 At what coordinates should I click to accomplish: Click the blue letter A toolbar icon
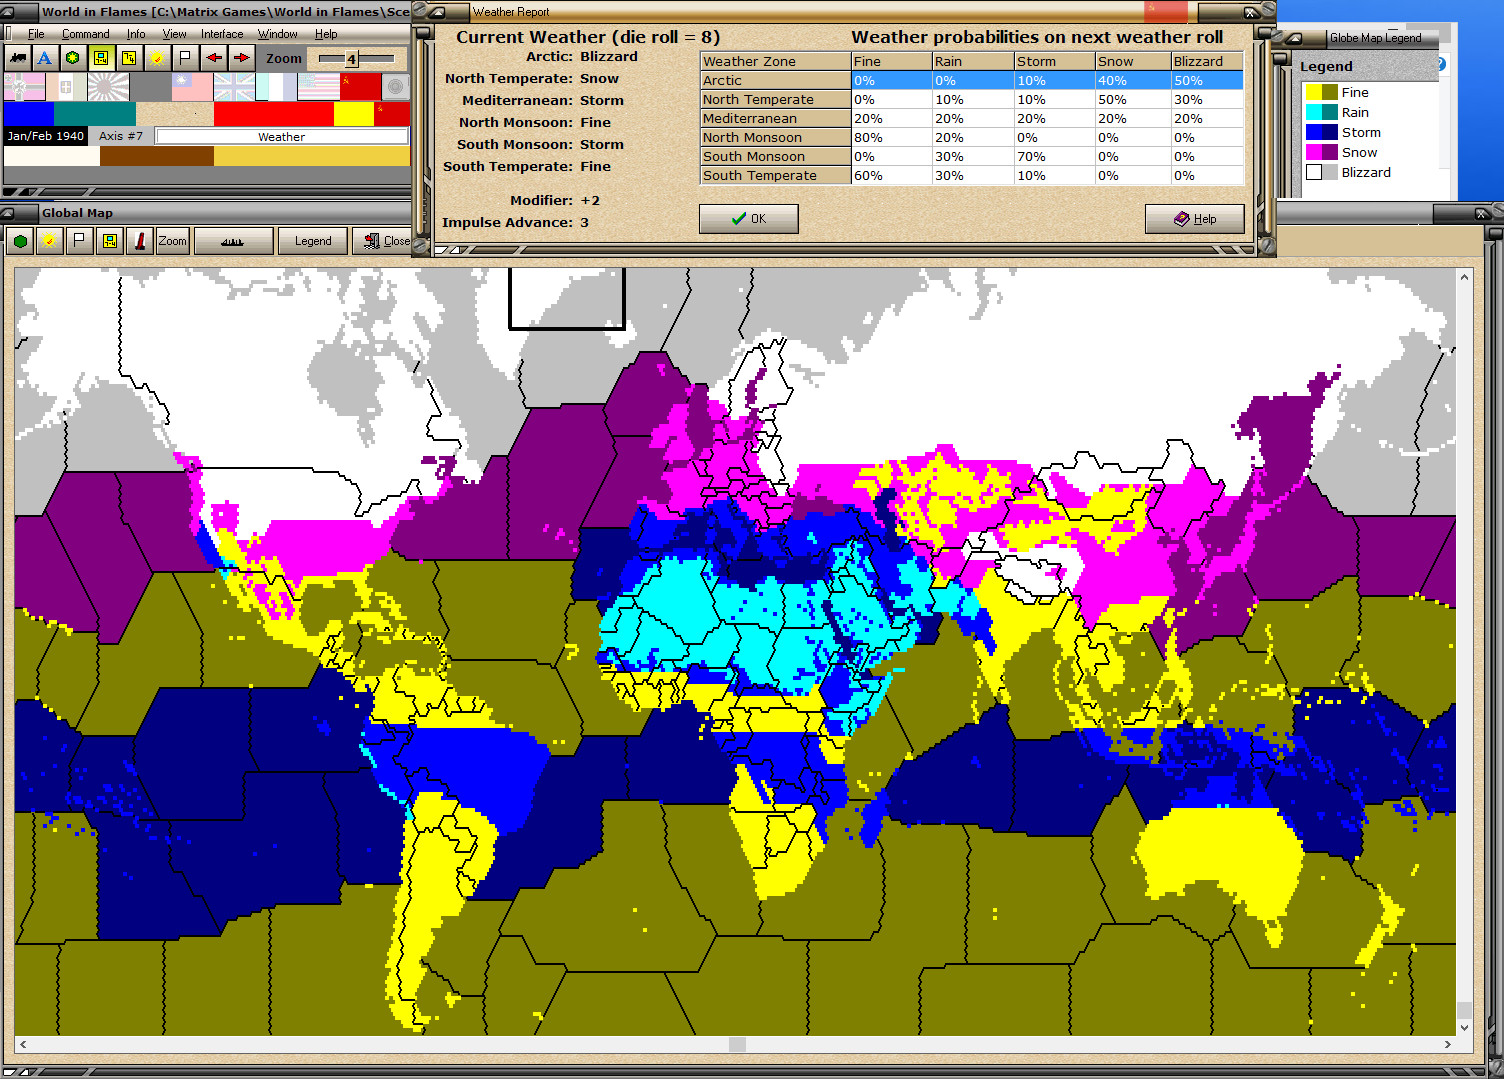44,57
